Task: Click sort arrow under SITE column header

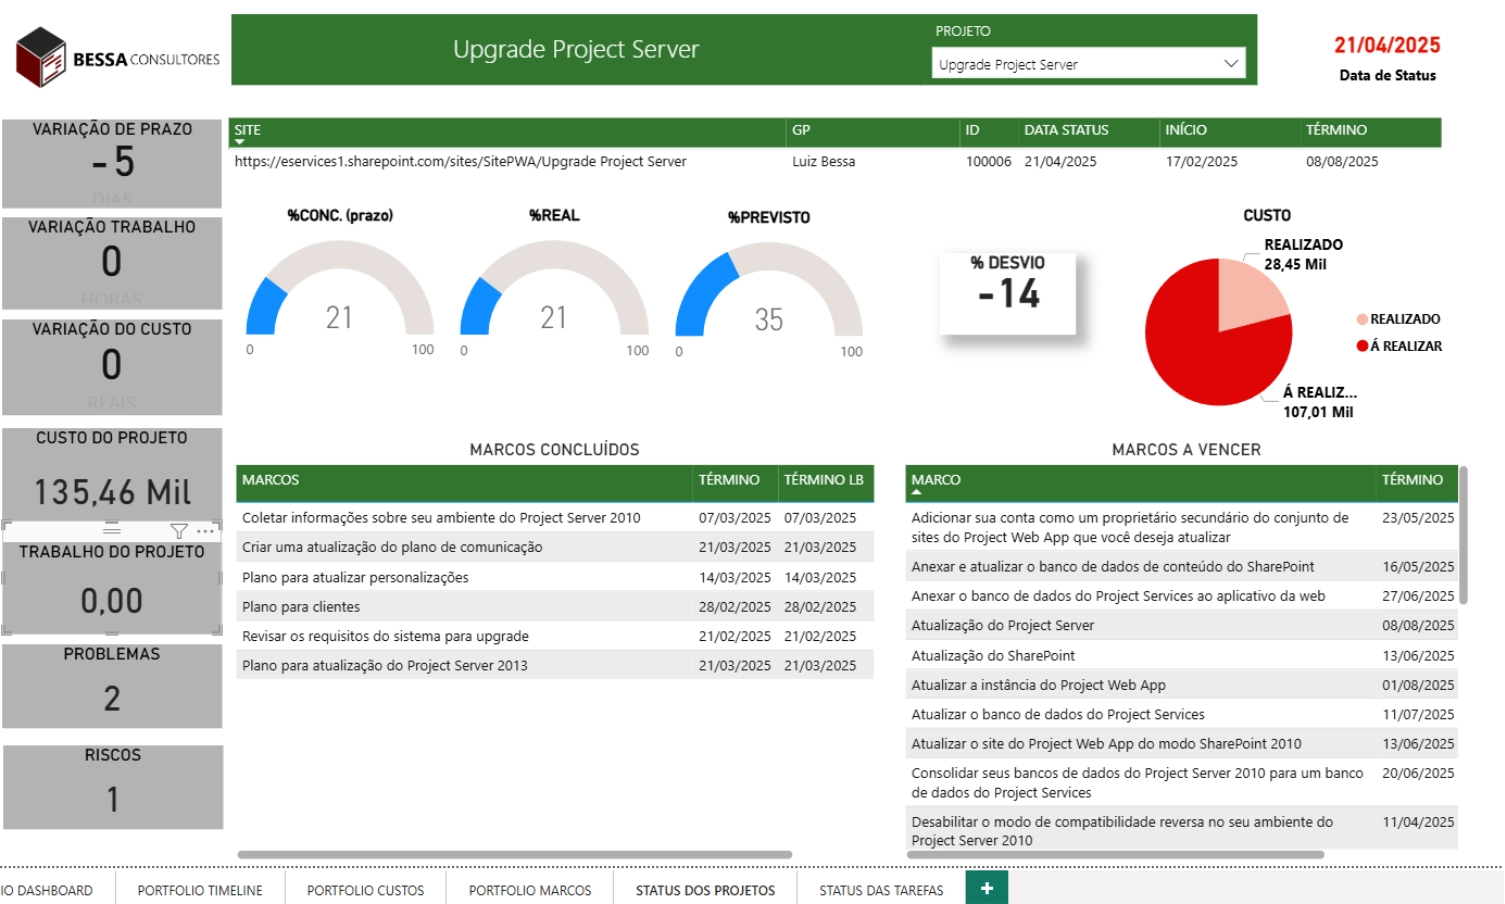Action: [x=240, y=142]
